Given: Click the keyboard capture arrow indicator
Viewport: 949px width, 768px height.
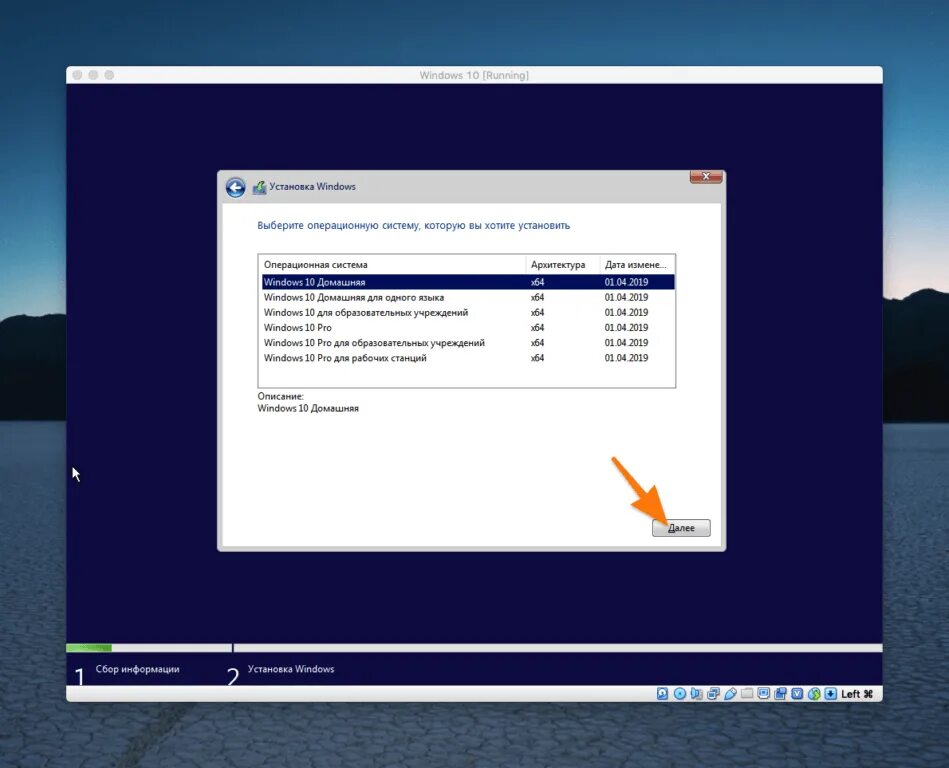Looking at the screenshot, I should [x=831, y=694].
